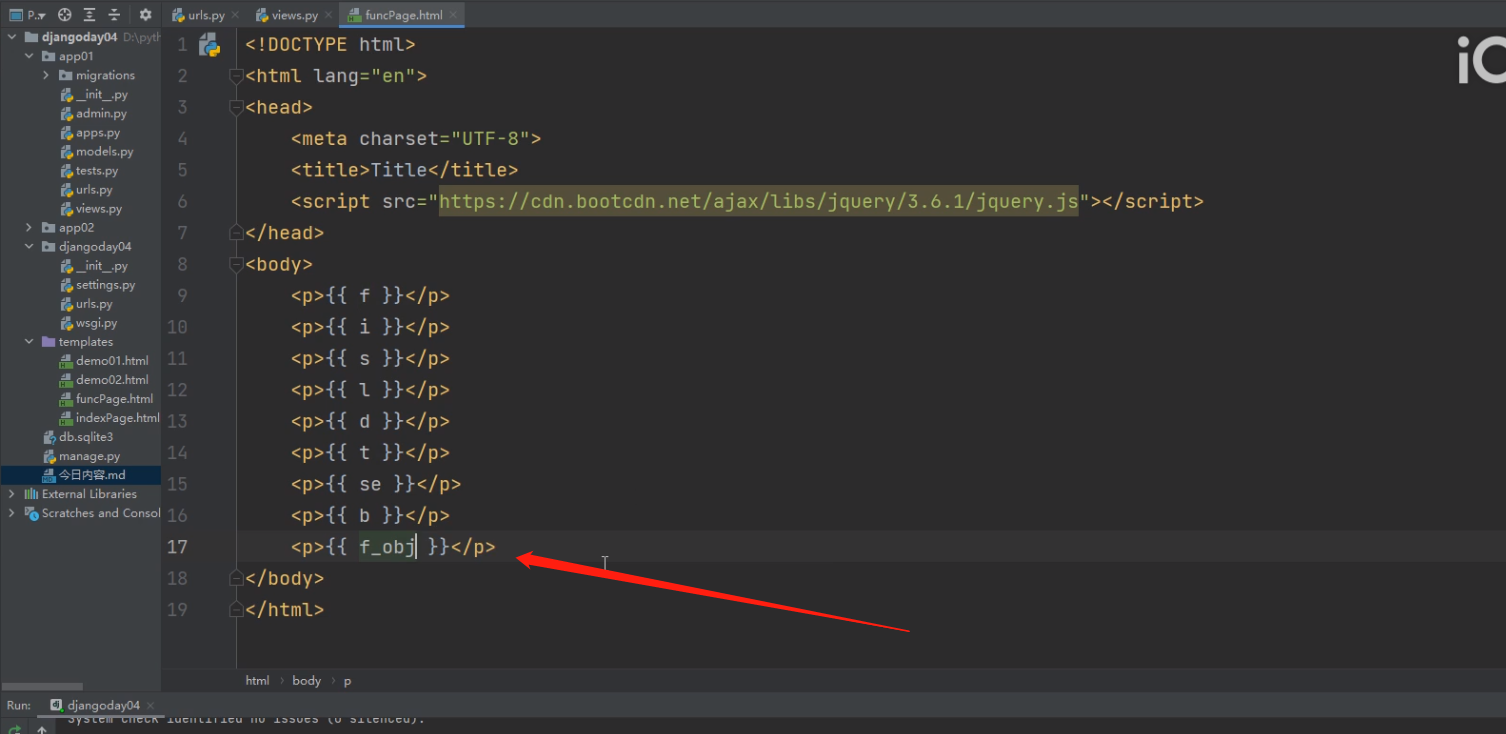Click the Collapse All icon in Project toolbar

114,15
